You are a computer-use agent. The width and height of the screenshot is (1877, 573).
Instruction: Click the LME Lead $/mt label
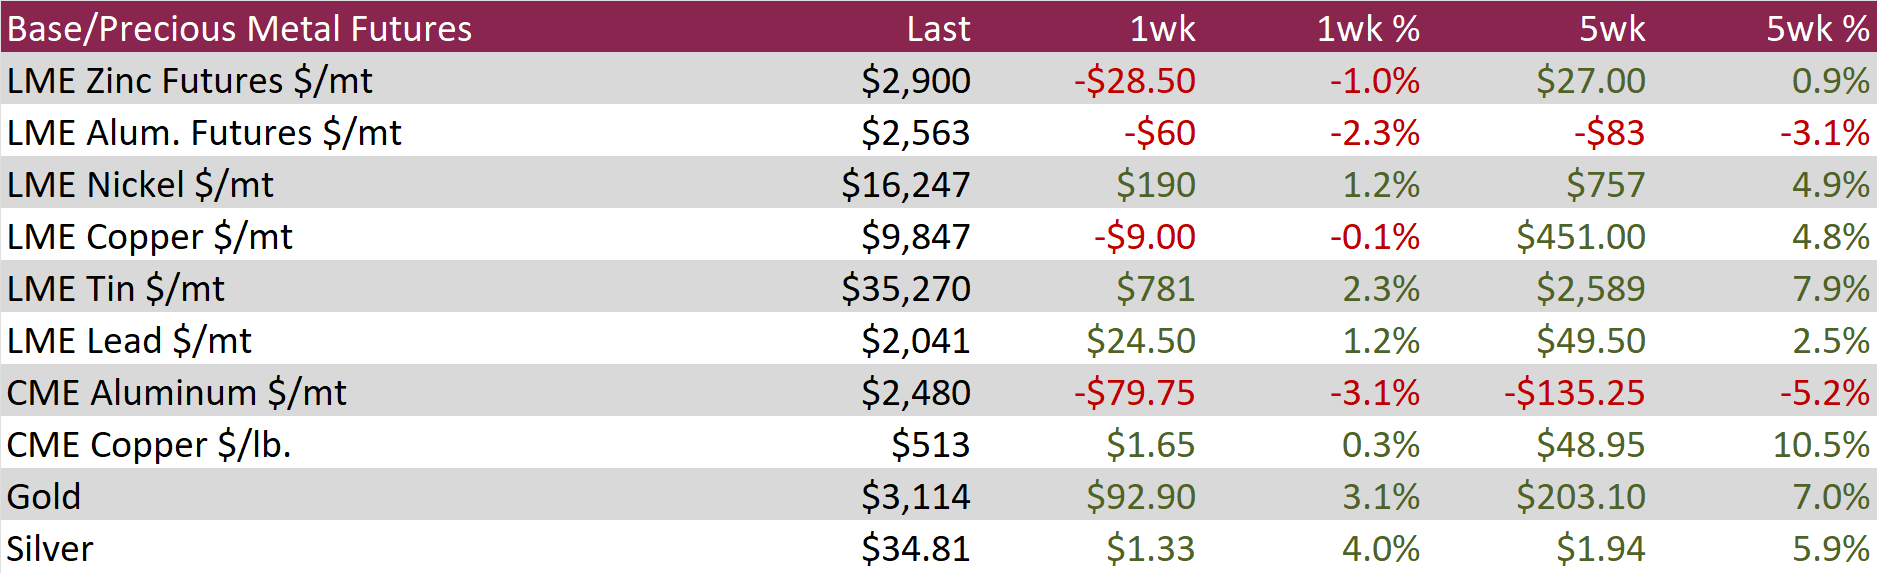[129, 341]
